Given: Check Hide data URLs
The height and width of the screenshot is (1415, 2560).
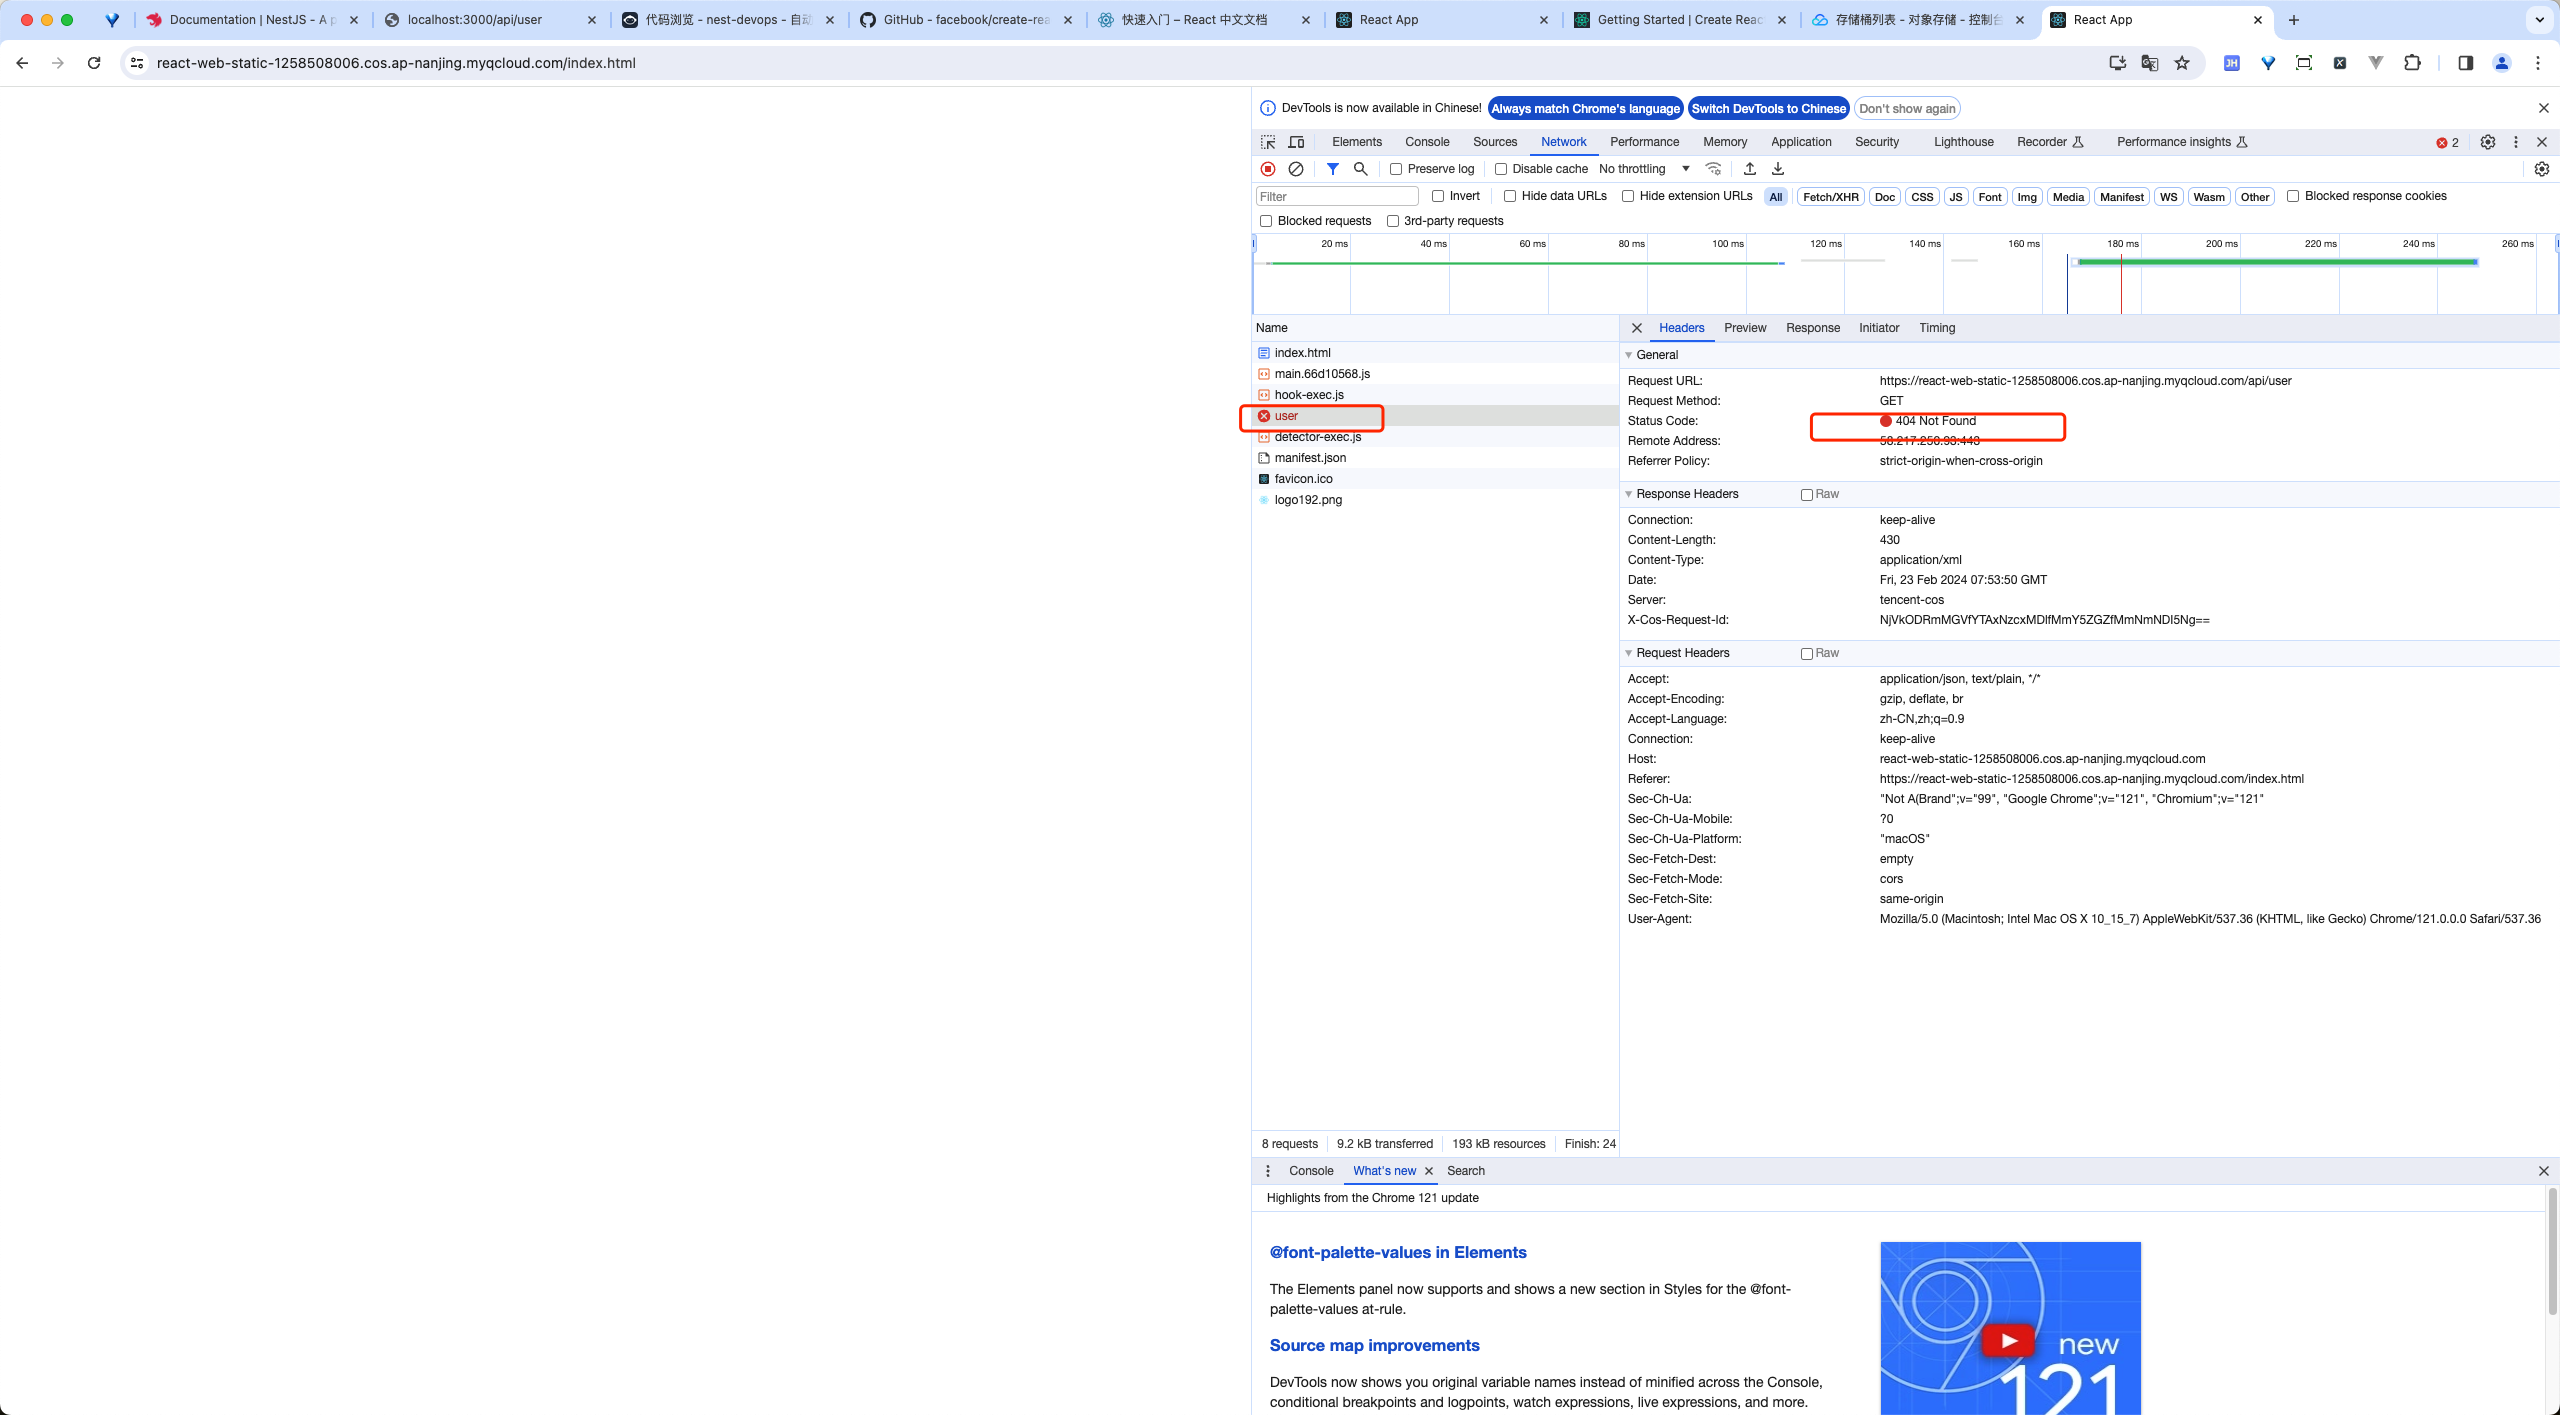Looking at the screenshot, I should coord(1510,196).
